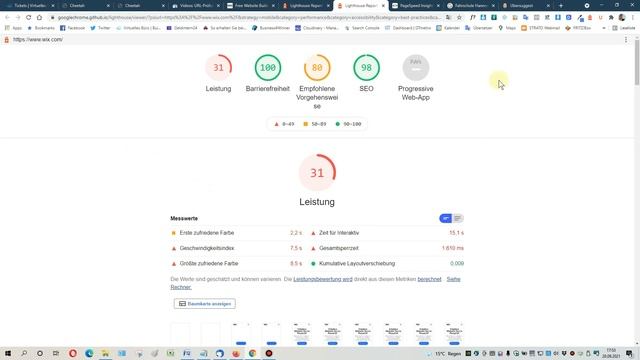Viewport: 640px width, 360px height.
Task: Open Task View on the taskbar
Action: tap(56, 353)
